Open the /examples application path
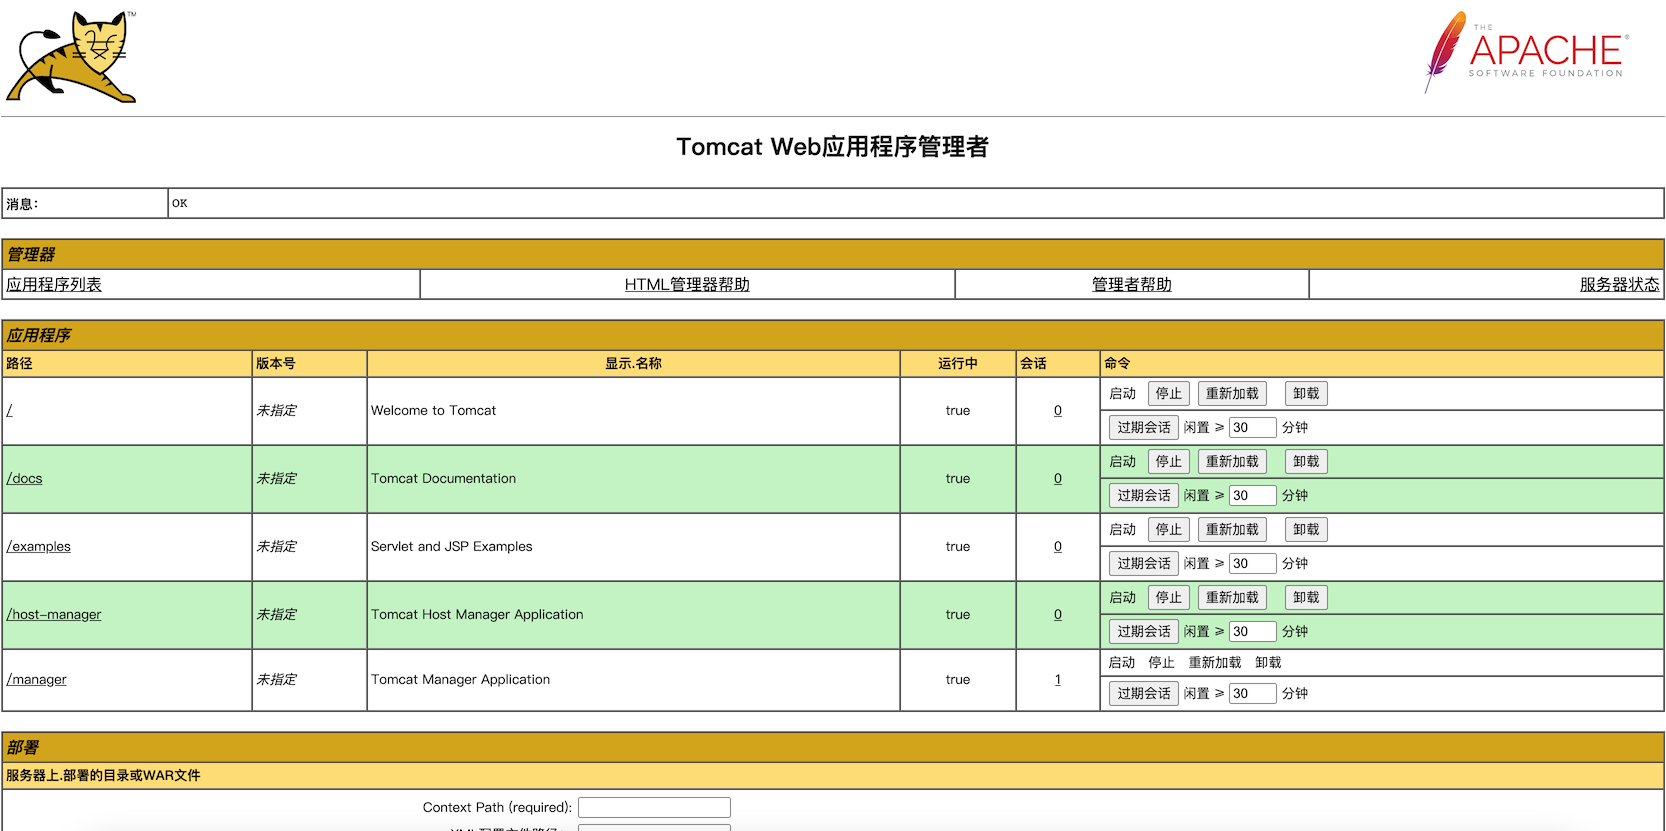 39,547
